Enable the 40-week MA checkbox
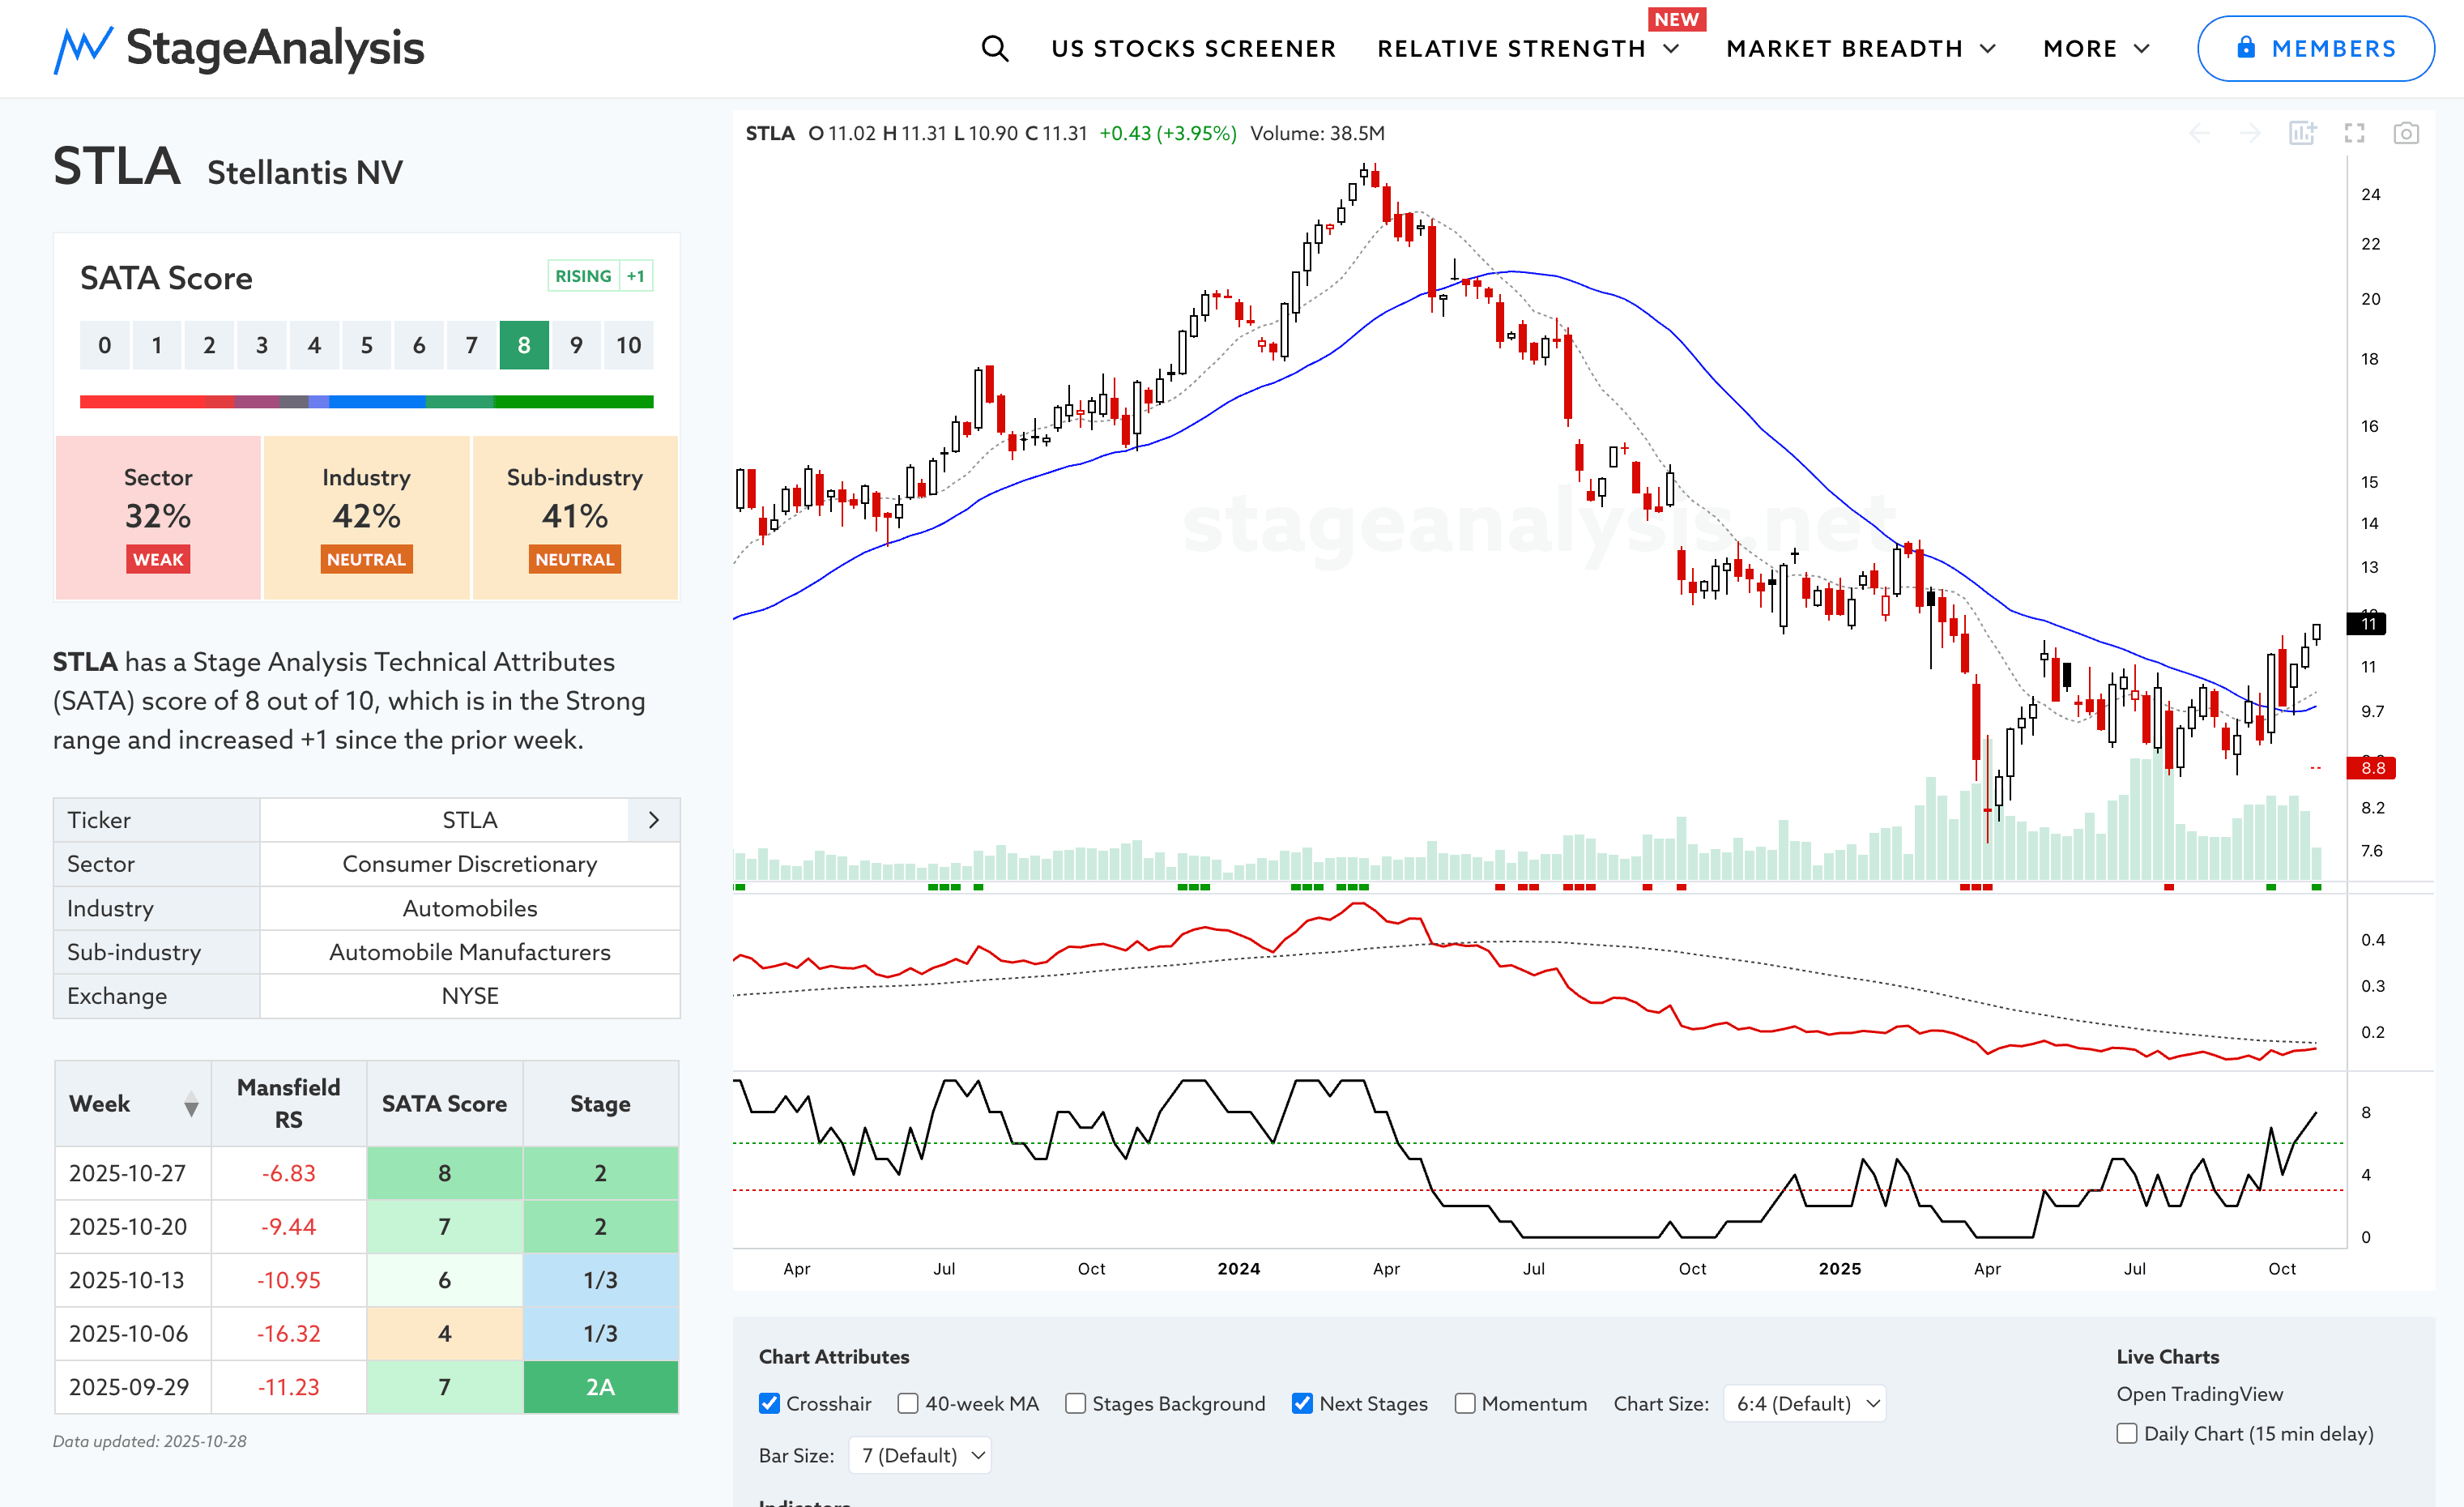The image size is (2464, 1507). (x=908, y=1403)
